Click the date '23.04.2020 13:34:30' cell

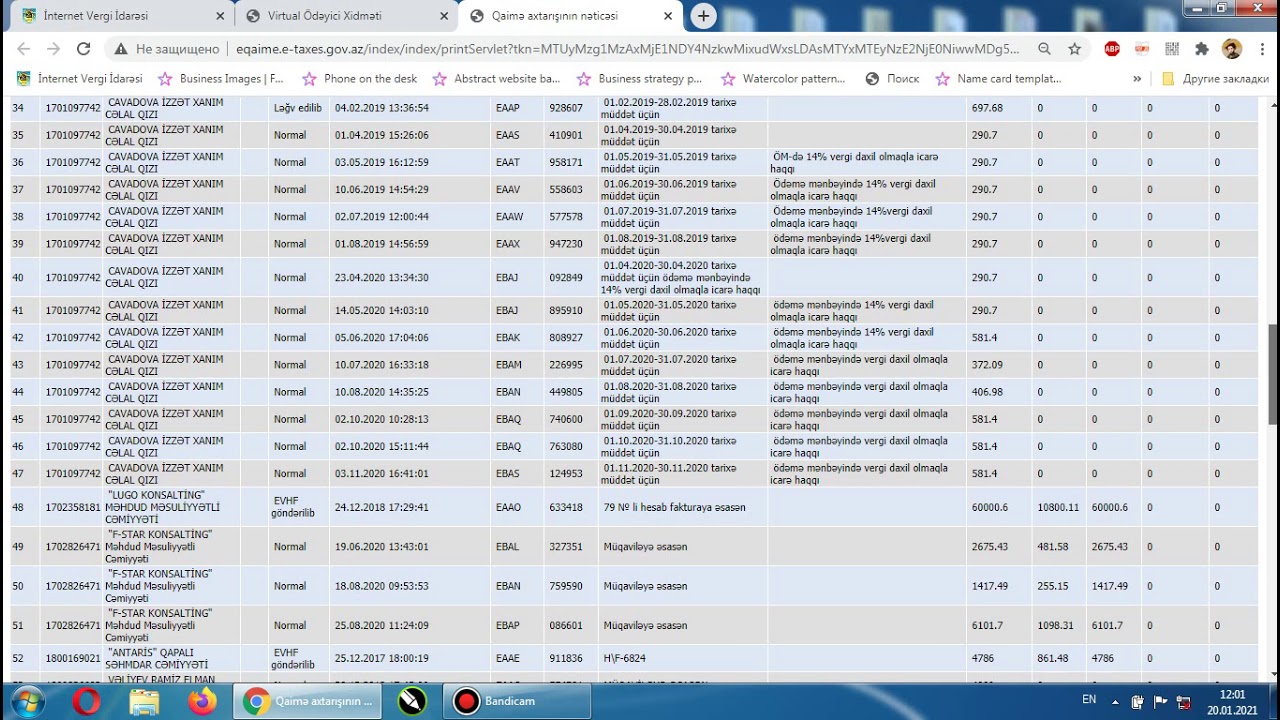click(382, 278)
